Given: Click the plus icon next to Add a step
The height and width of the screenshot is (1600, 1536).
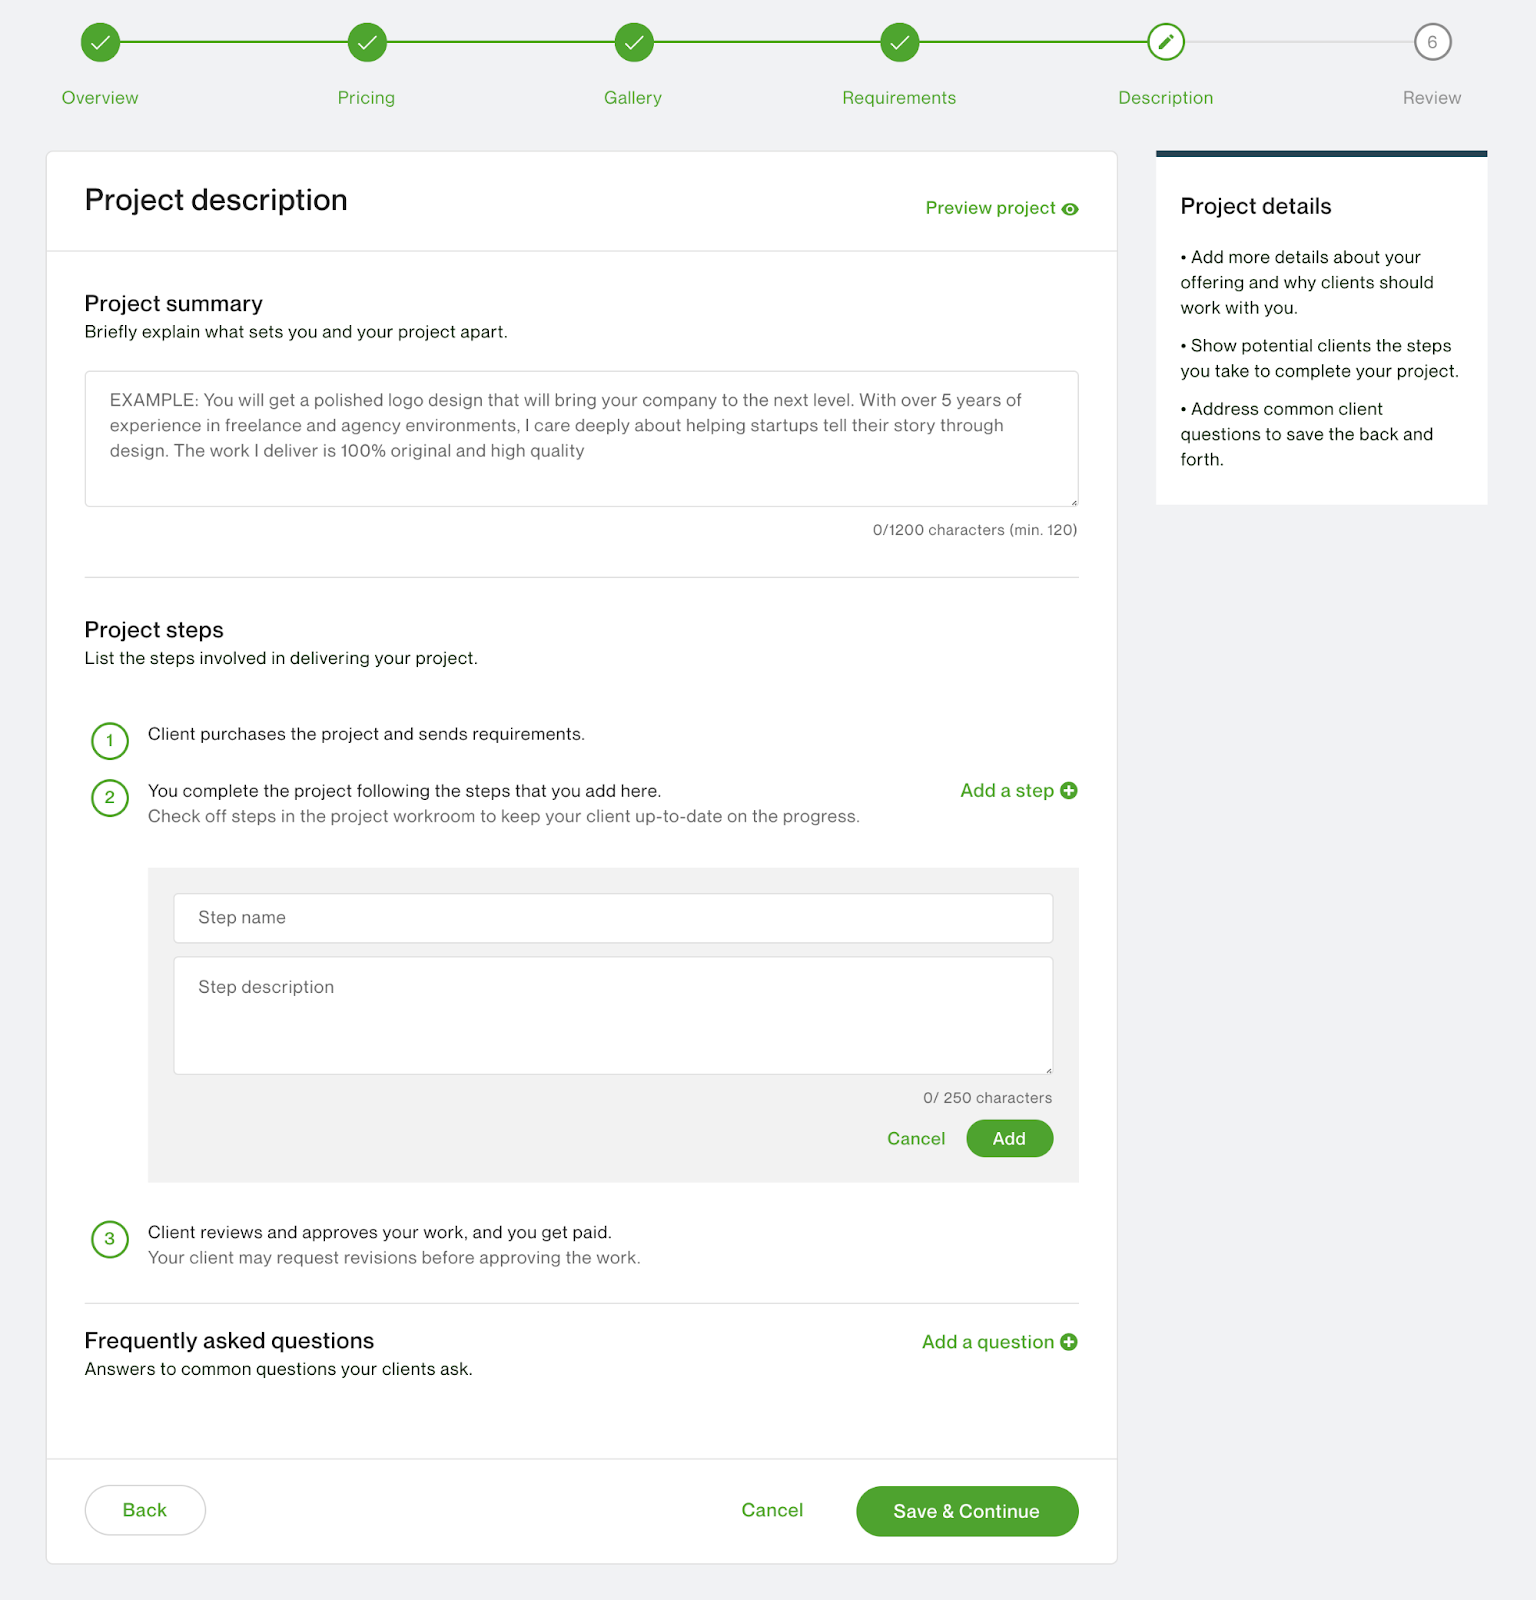Looking at the screenshot, I should pyautogui.click(x=1069, y=791).
